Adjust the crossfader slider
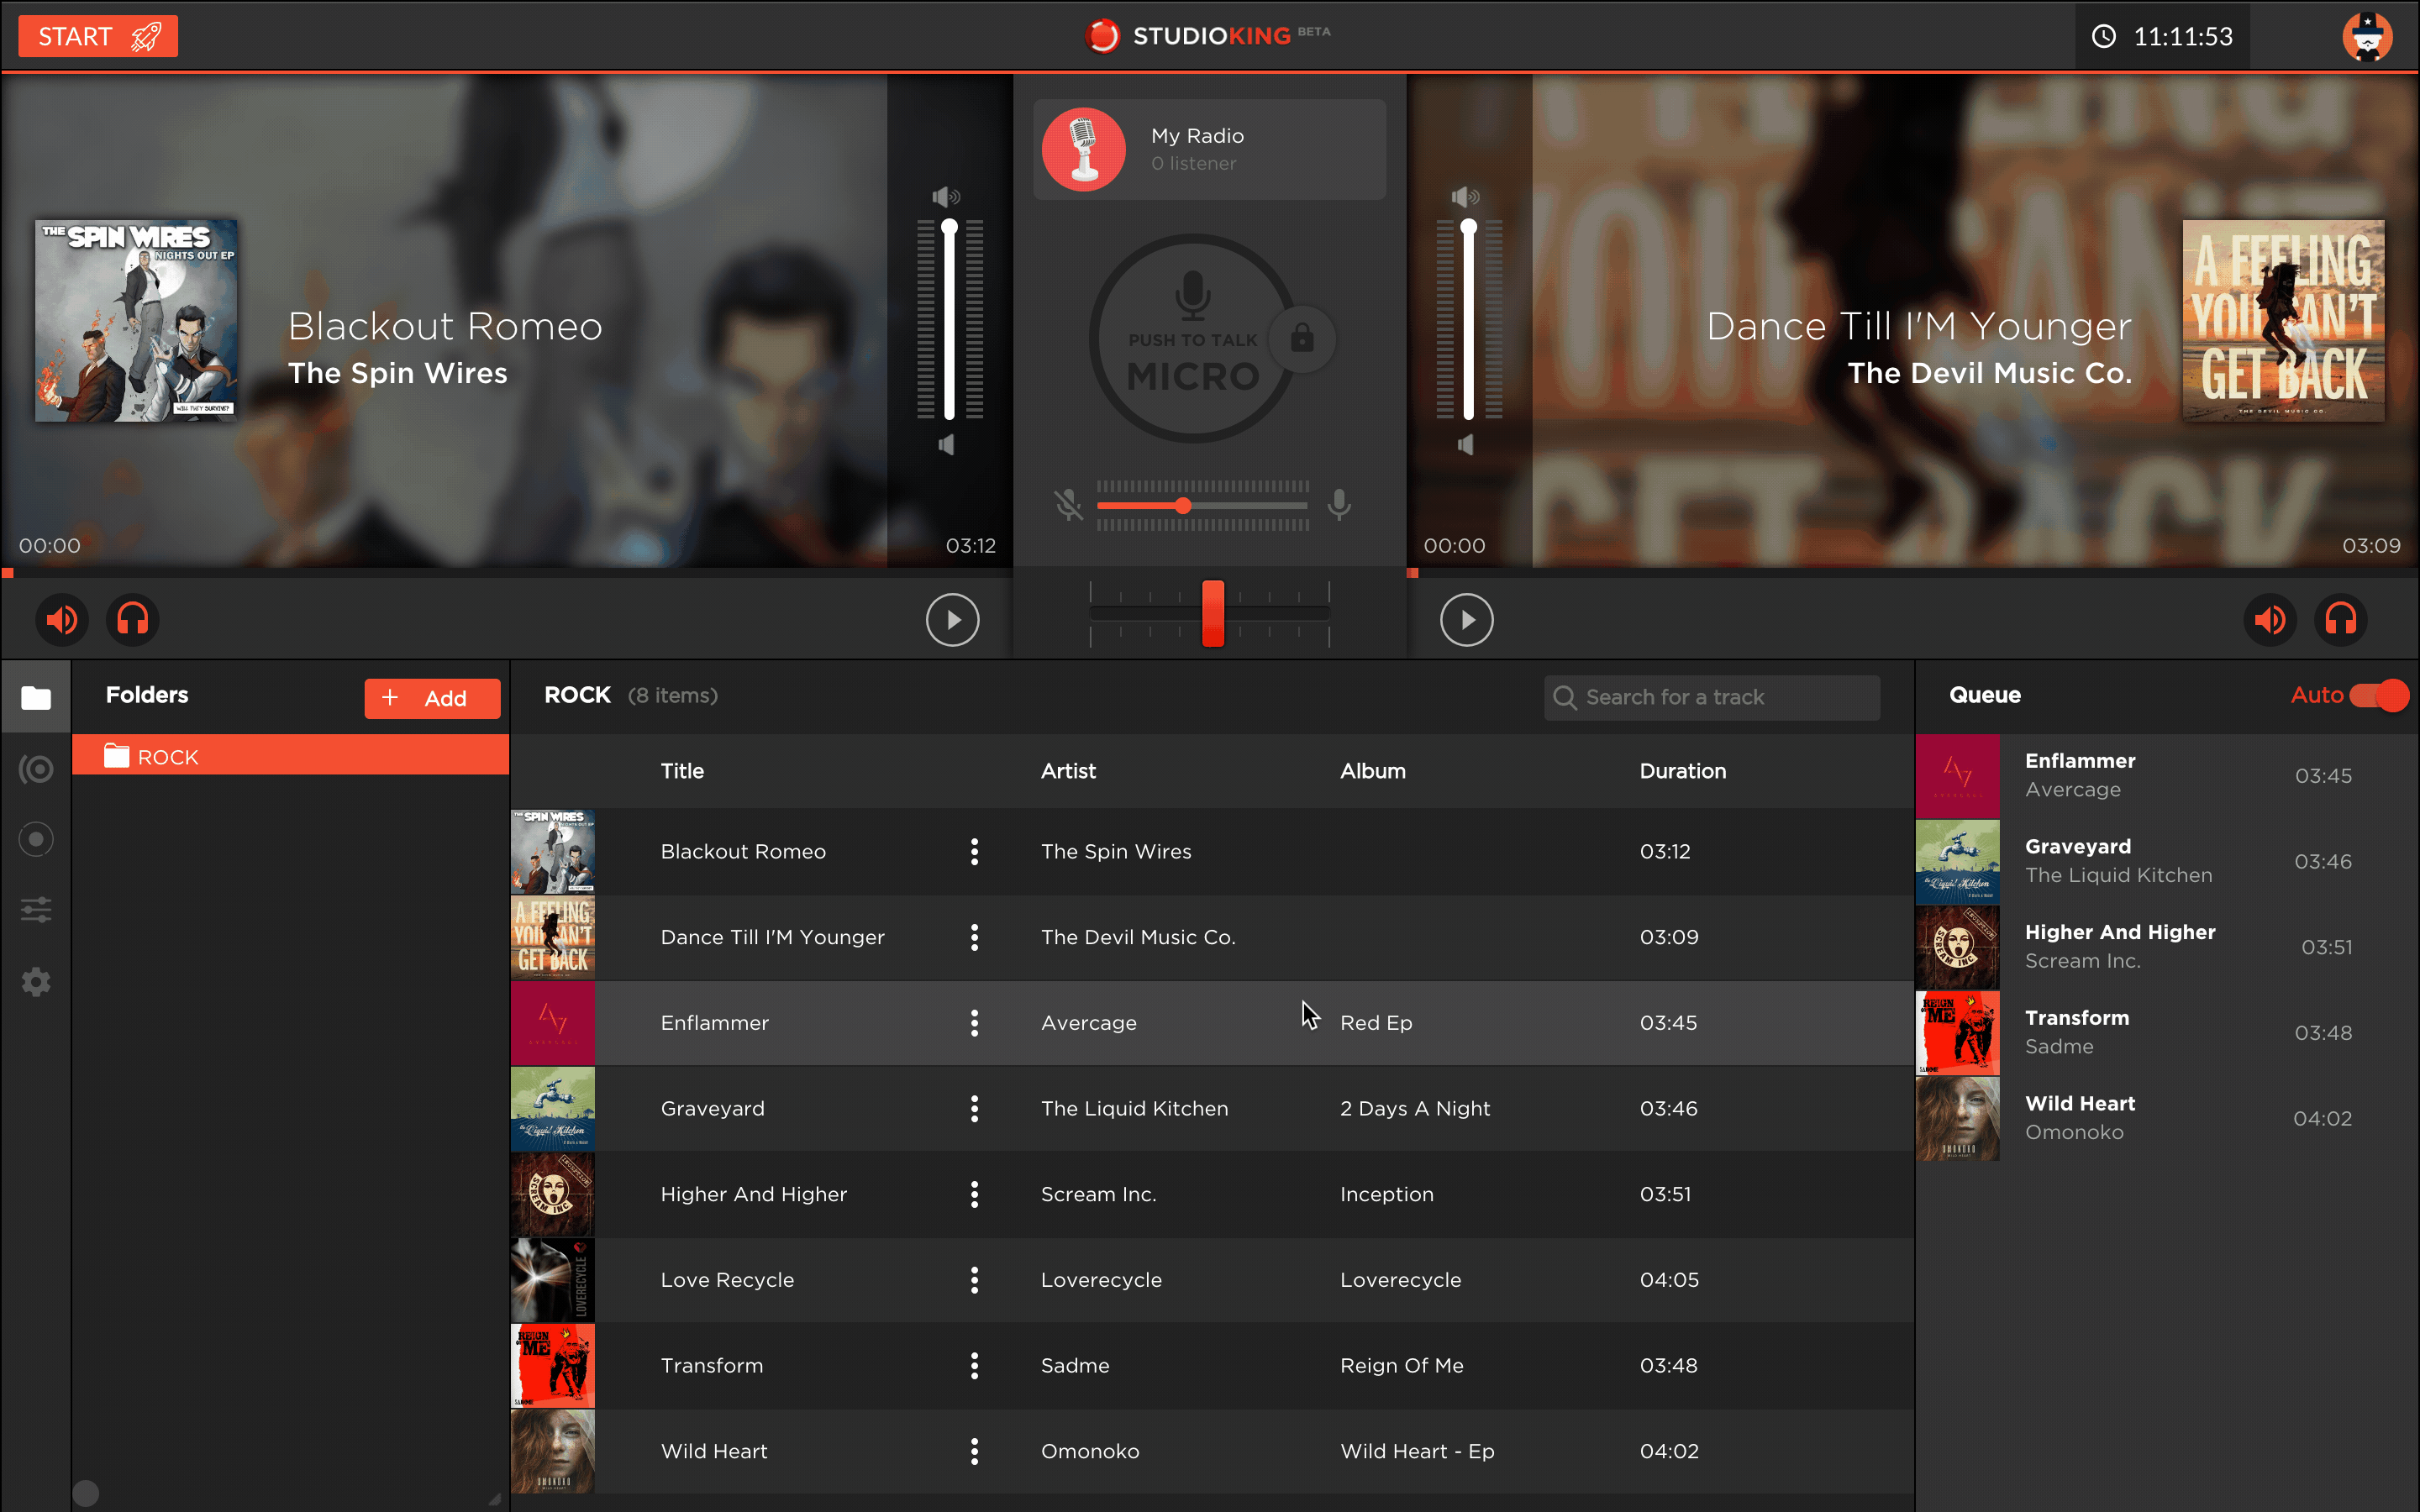The height and width of the screenshot is (1512, 2420). (1212, 613)
